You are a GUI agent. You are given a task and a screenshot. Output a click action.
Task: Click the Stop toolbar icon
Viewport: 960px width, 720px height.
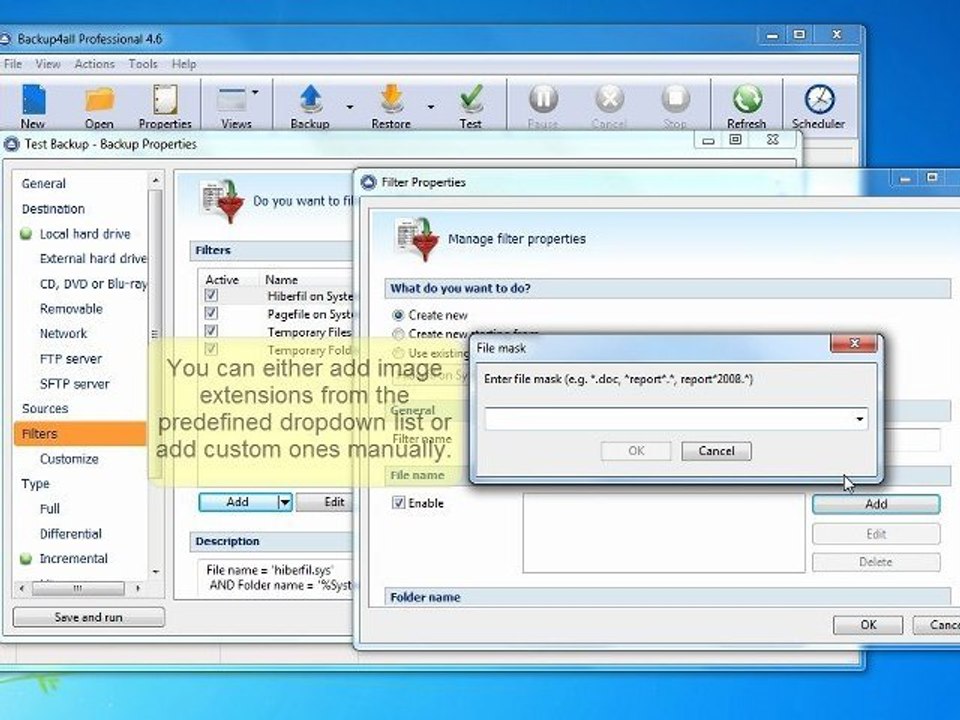[675, 107]
